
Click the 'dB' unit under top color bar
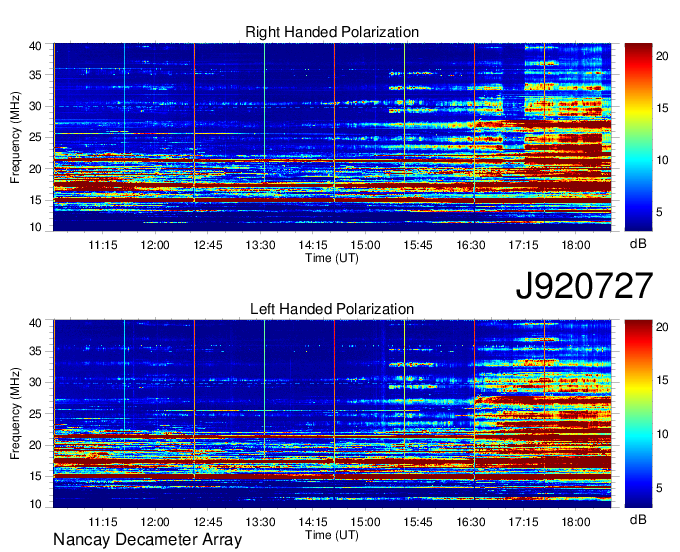click(638, 244)
